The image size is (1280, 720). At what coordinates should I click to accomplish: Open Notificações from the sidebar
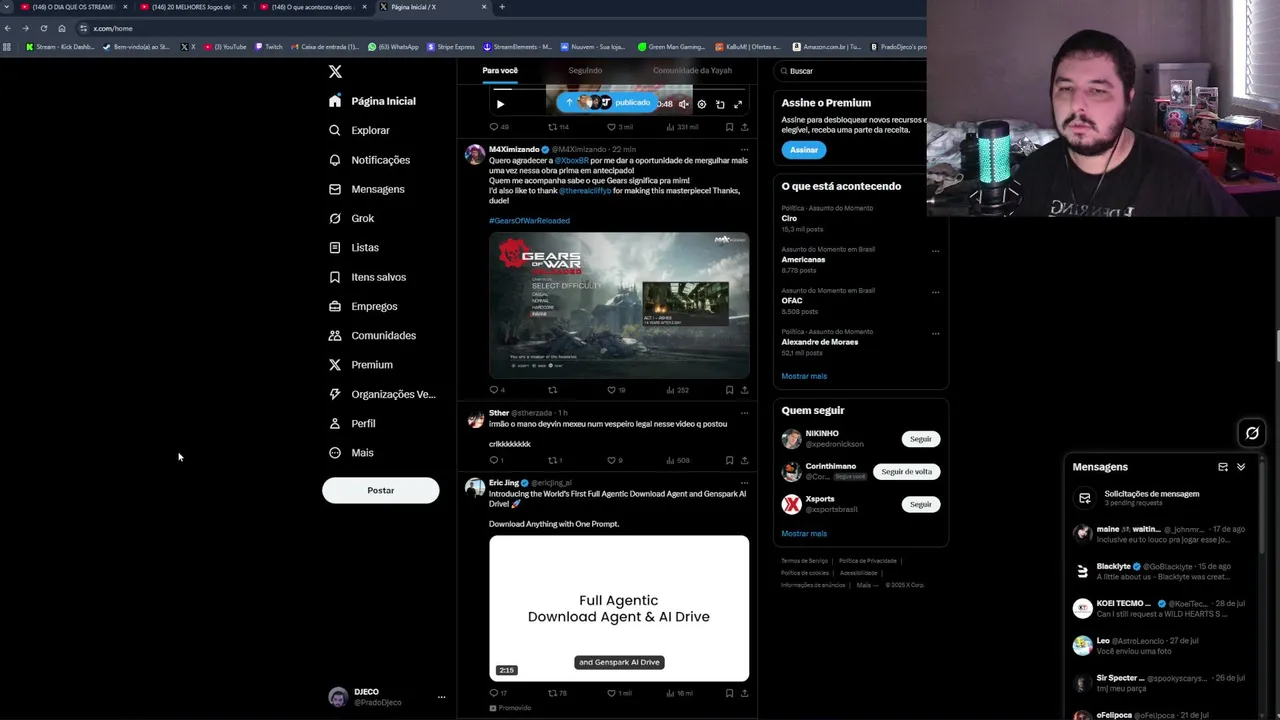click(370, 160)
